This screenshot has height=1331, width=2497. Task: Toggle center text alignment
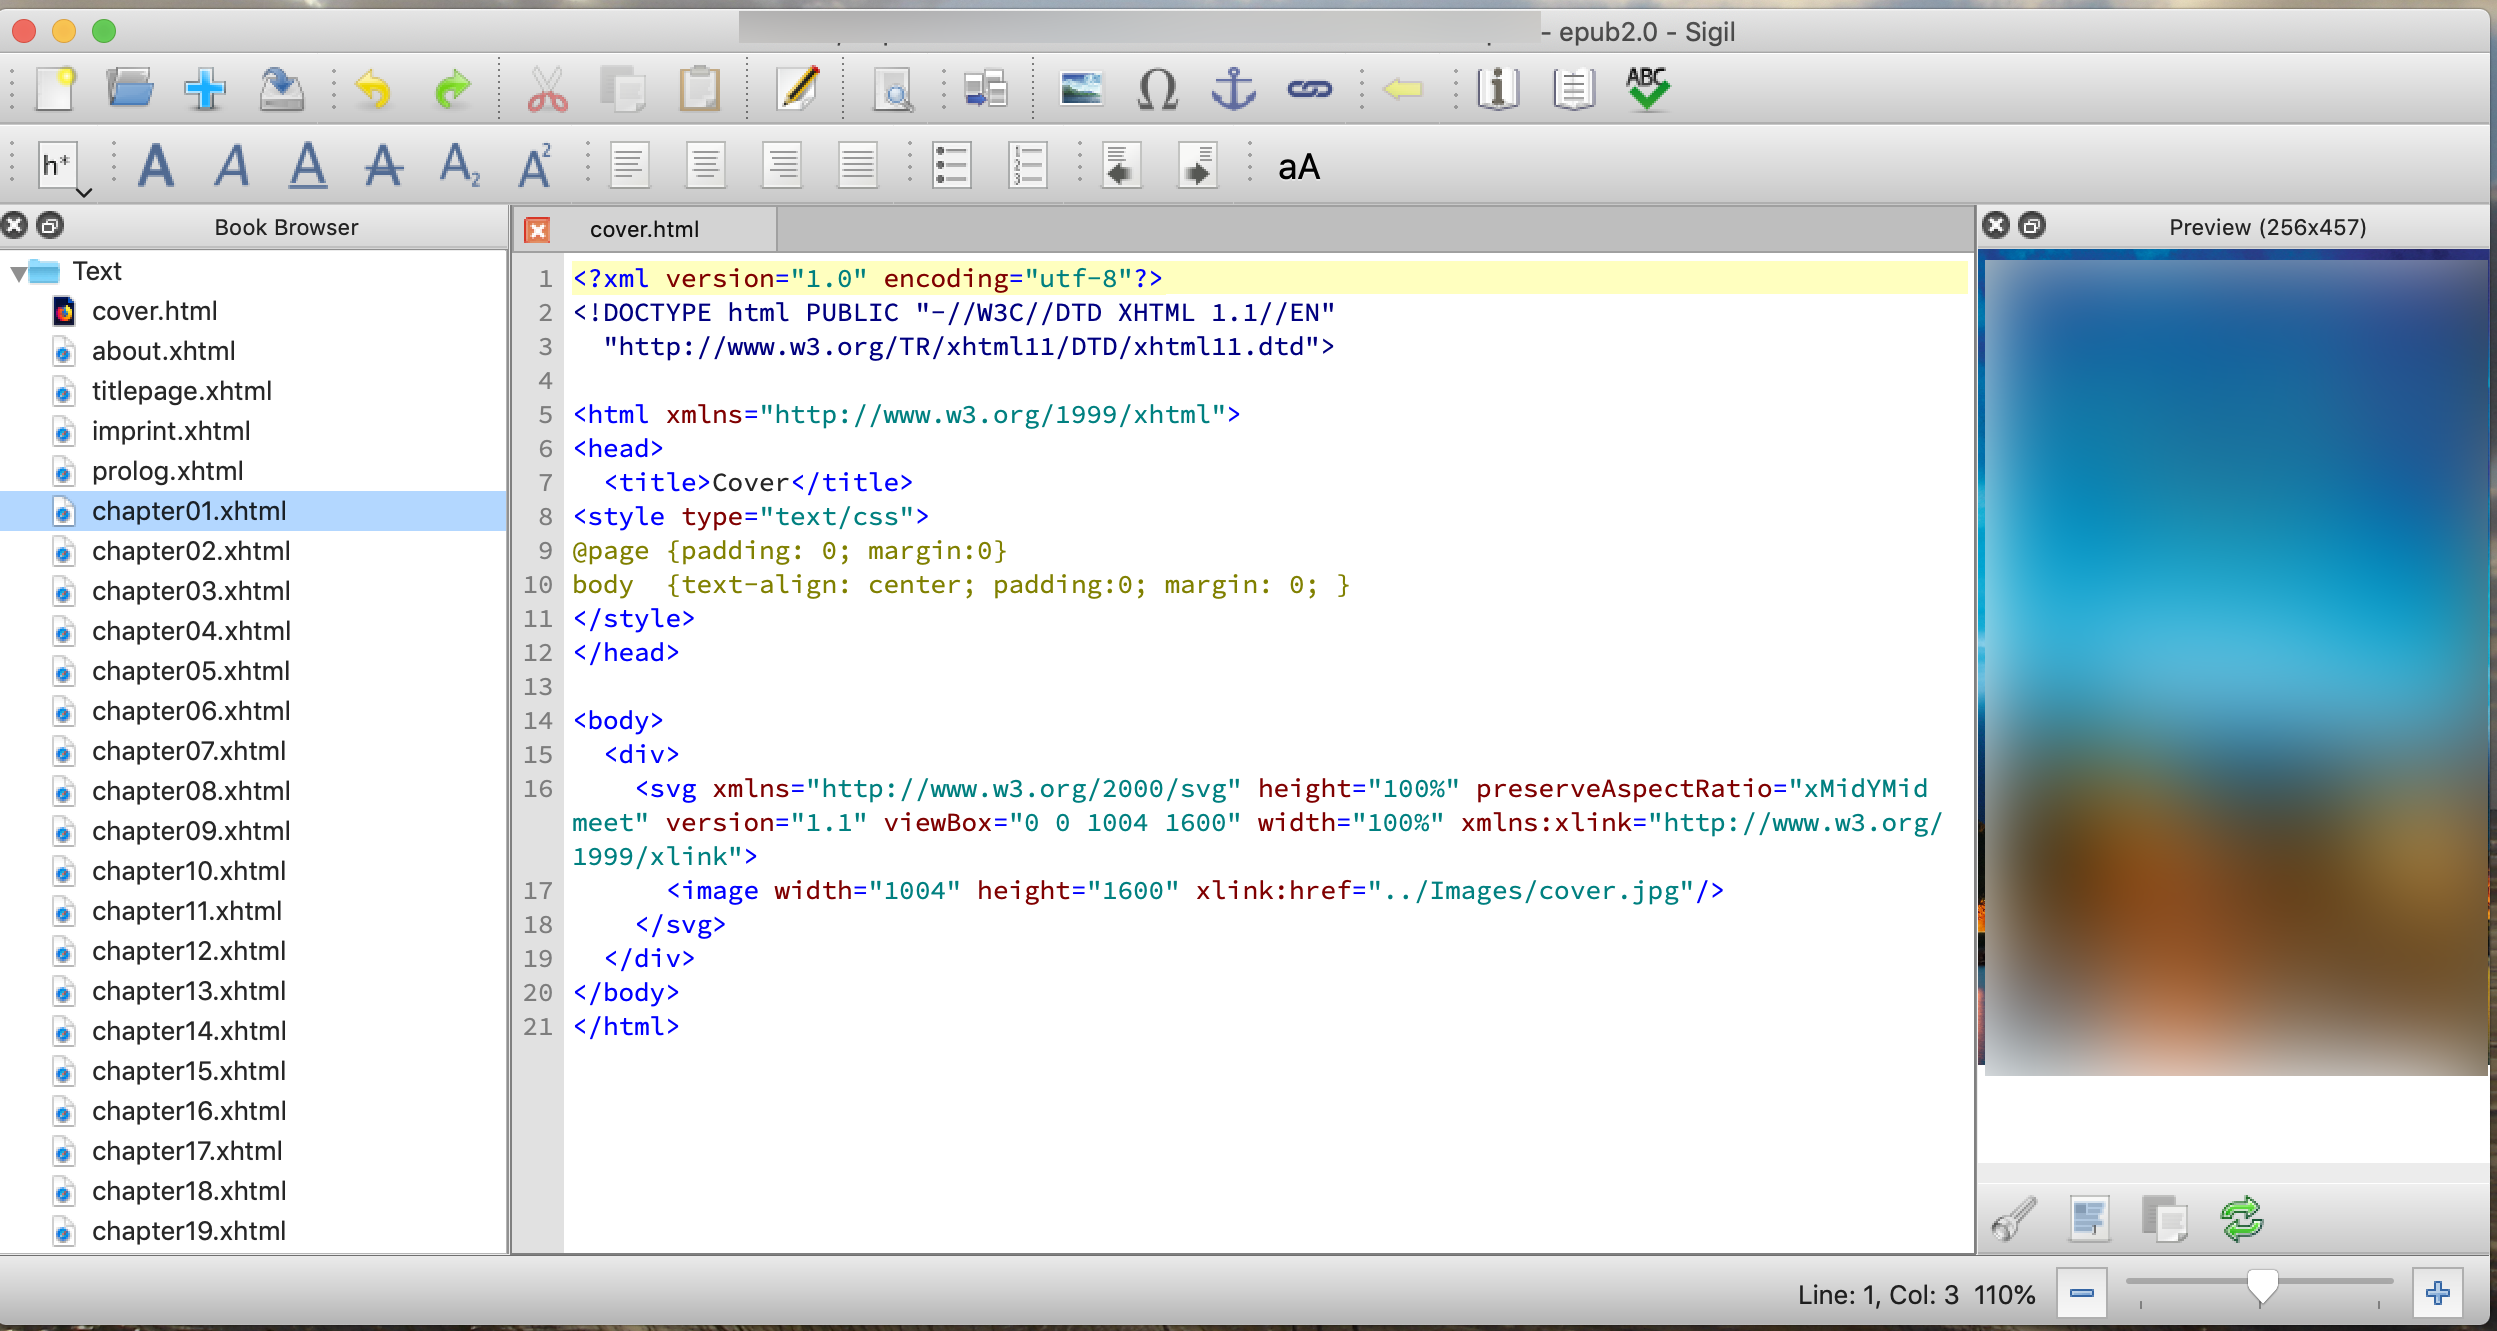tap(705, 166)
